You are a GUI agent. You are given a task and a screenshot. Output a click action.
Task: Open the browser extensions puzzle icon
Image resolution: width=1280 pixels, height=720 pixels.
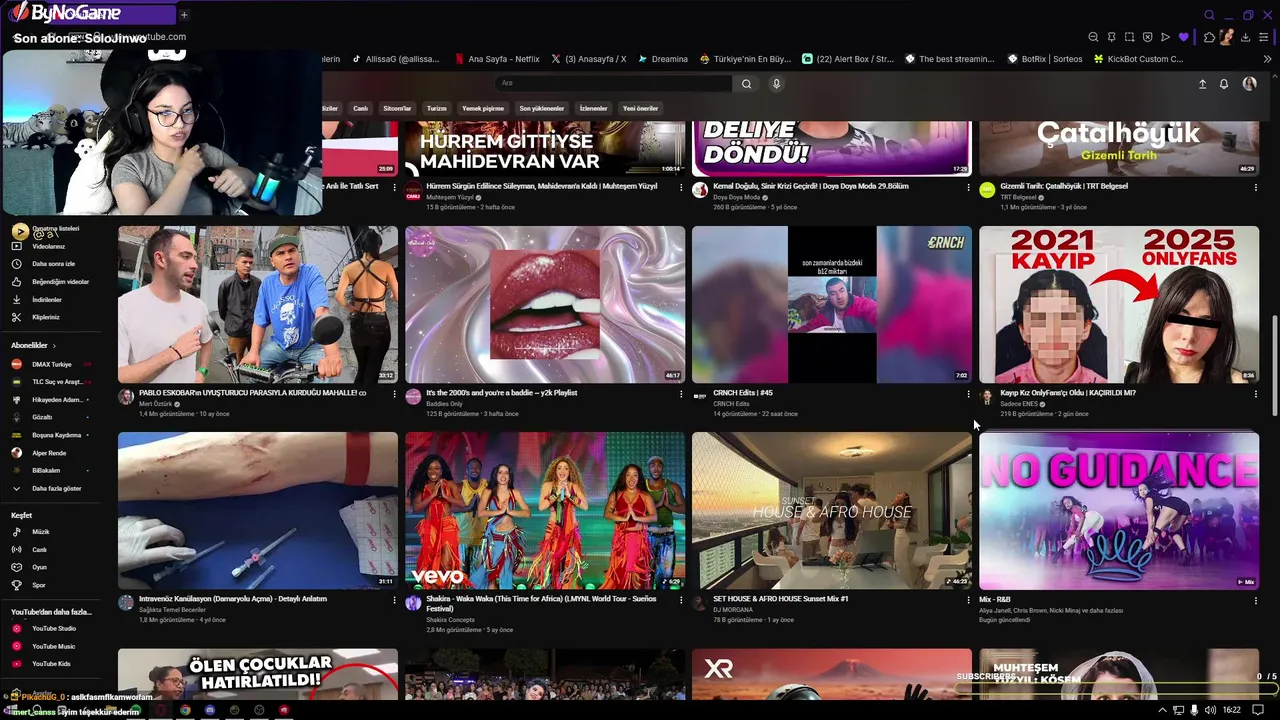pyautogui.click(x=1209, y=37)
